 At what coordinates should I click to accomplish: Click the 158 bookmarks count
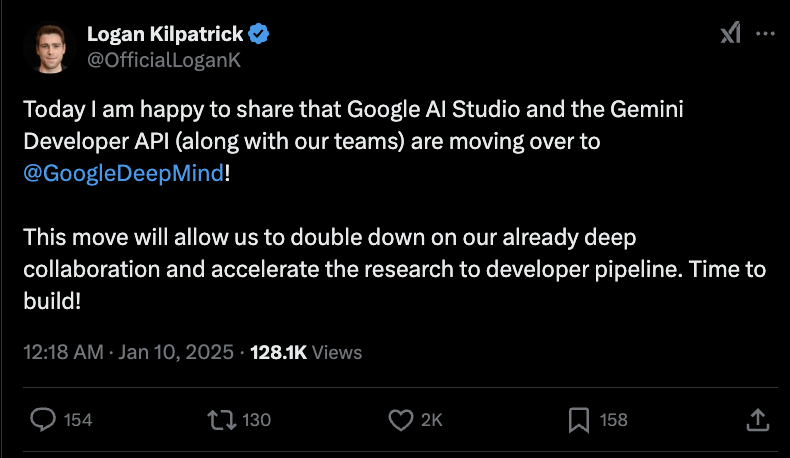tap(613, 420)
